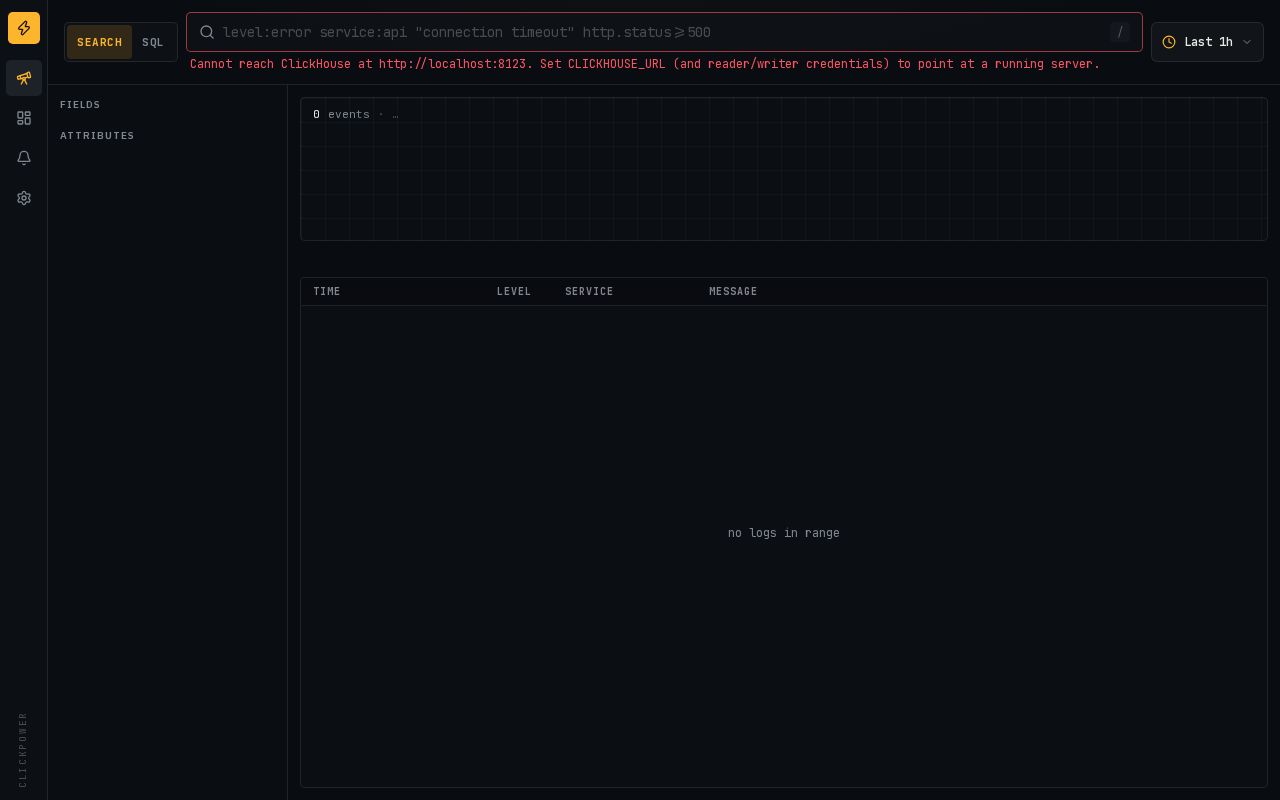The width and height of the screenshot is (1280, 800).
Task: Click the ATTRIBUTES section header
Action: click(x=97, y=136)
